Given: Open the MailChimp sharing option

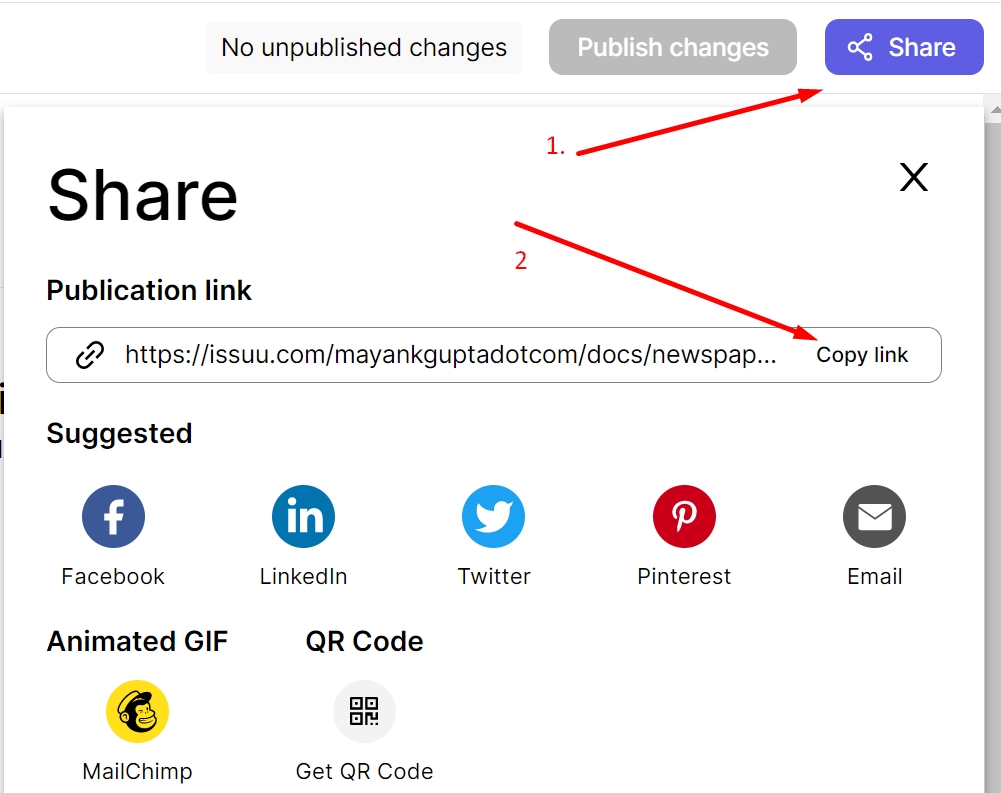Looking at the screenshot, I should [137, 711].
